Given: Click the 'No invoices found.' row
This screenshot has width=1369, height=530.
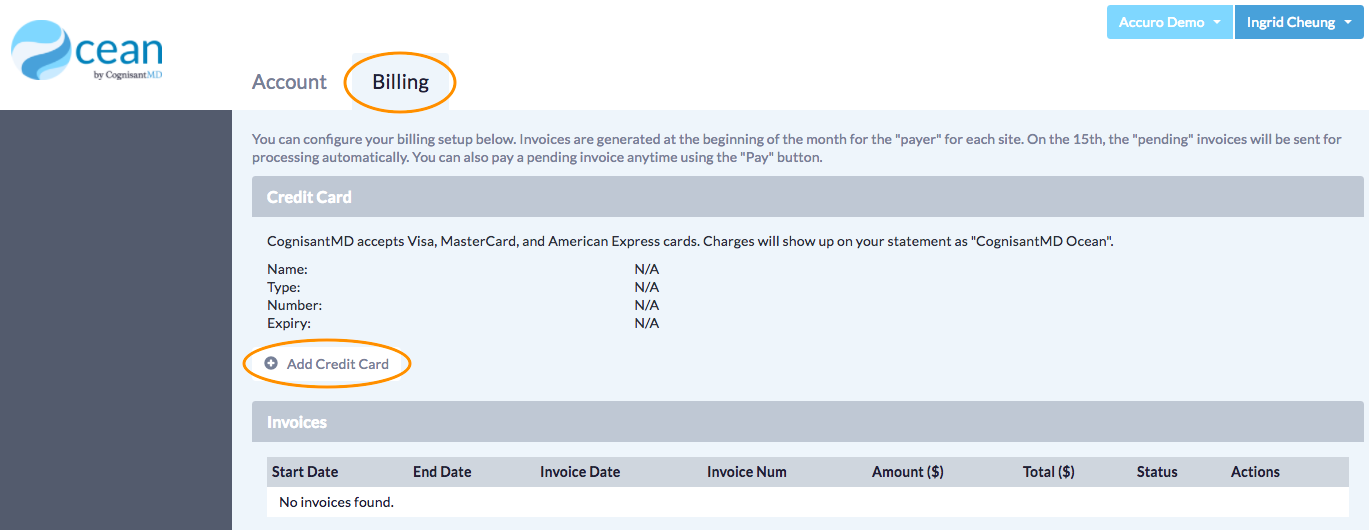Looking at the screenshot, I should point(336,502).
